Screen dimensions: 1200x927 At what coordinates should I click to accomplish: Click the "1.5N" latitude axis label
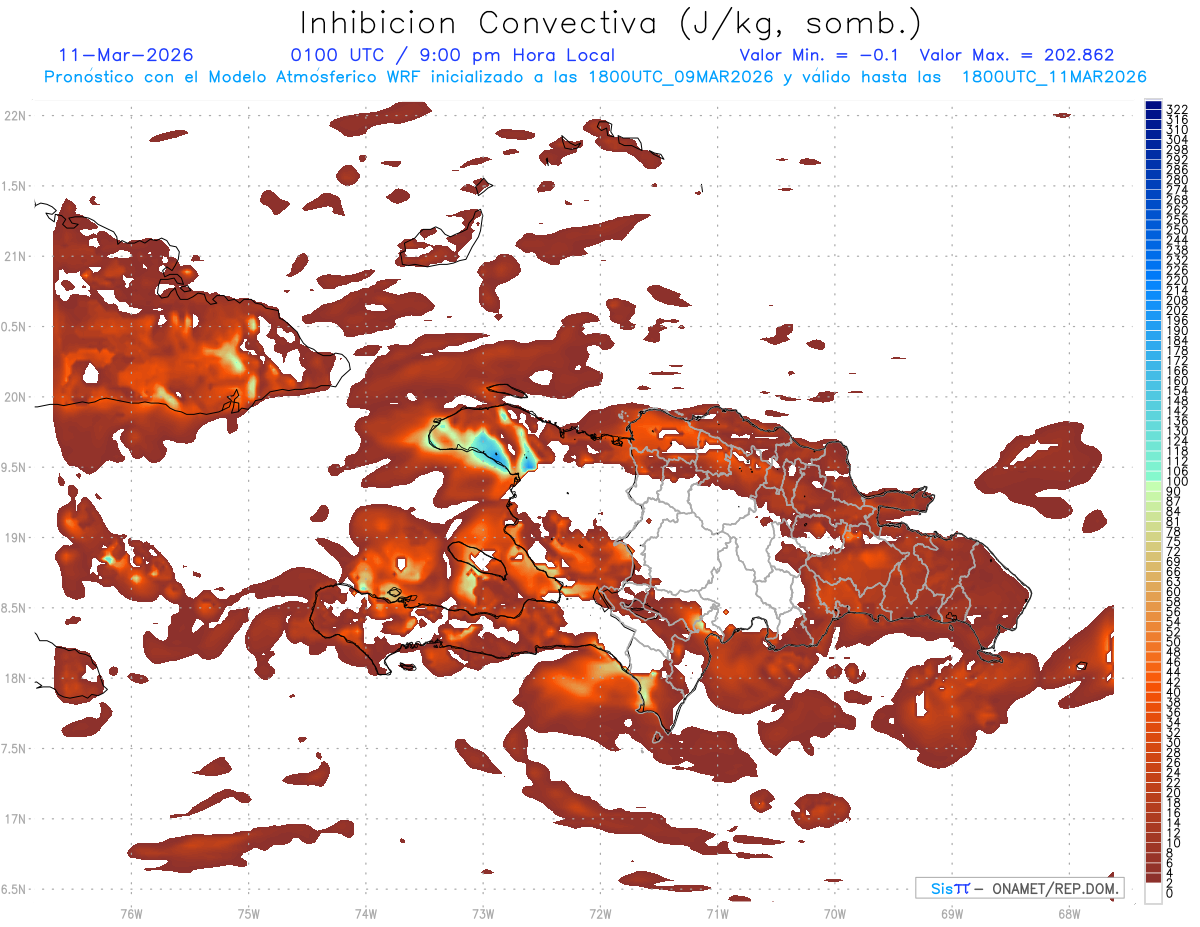point(15,186)
